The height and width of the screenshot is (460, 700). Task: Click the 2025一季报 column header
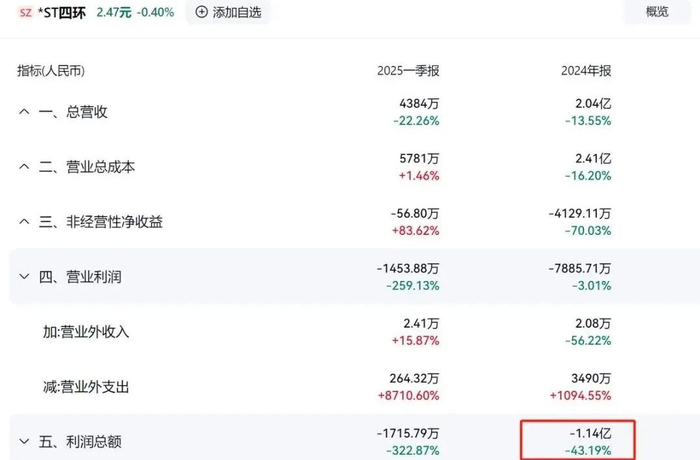408,71
